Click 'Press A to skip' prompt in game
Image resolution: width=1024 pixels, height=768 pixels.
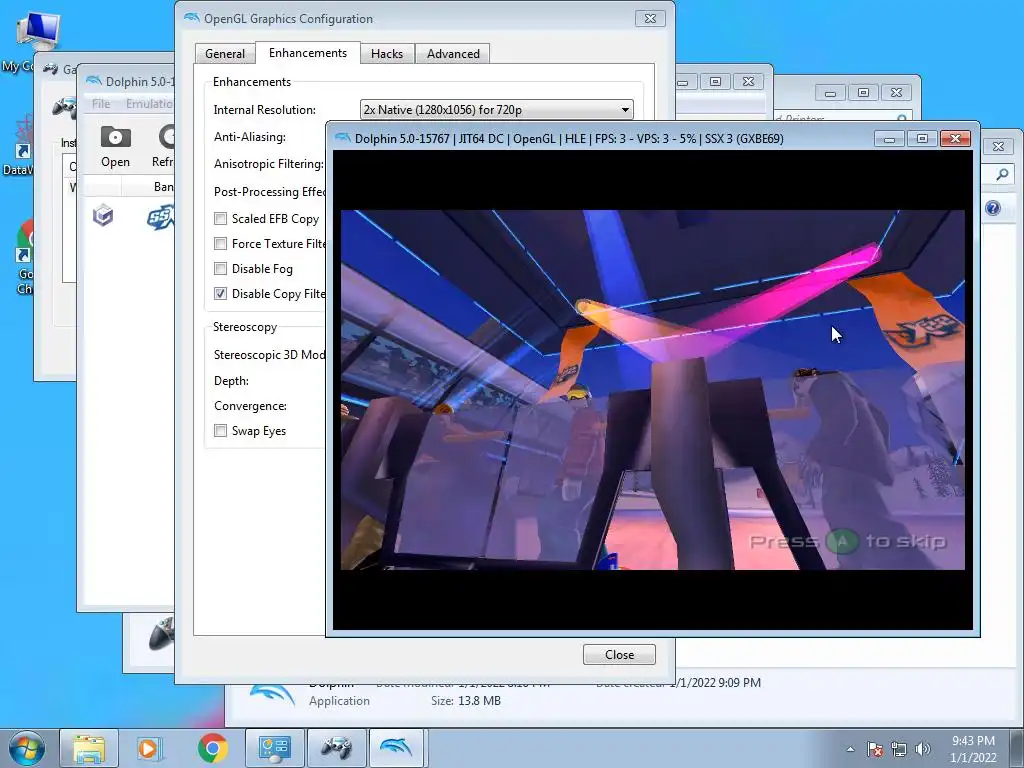click(848, 541)
